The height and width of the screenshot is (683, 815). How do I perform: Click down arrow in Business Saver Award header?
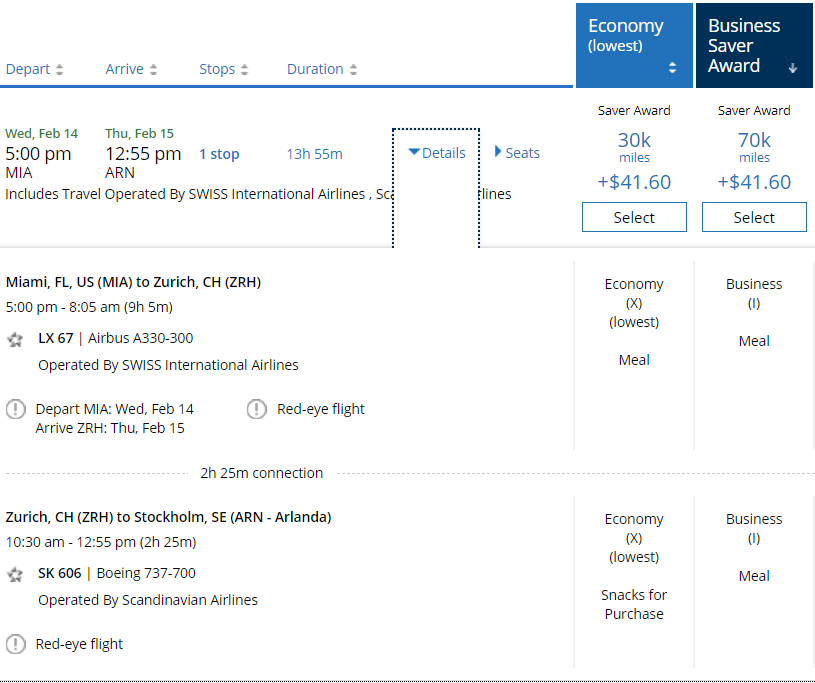pyautogui.click(x=793, y=68)
